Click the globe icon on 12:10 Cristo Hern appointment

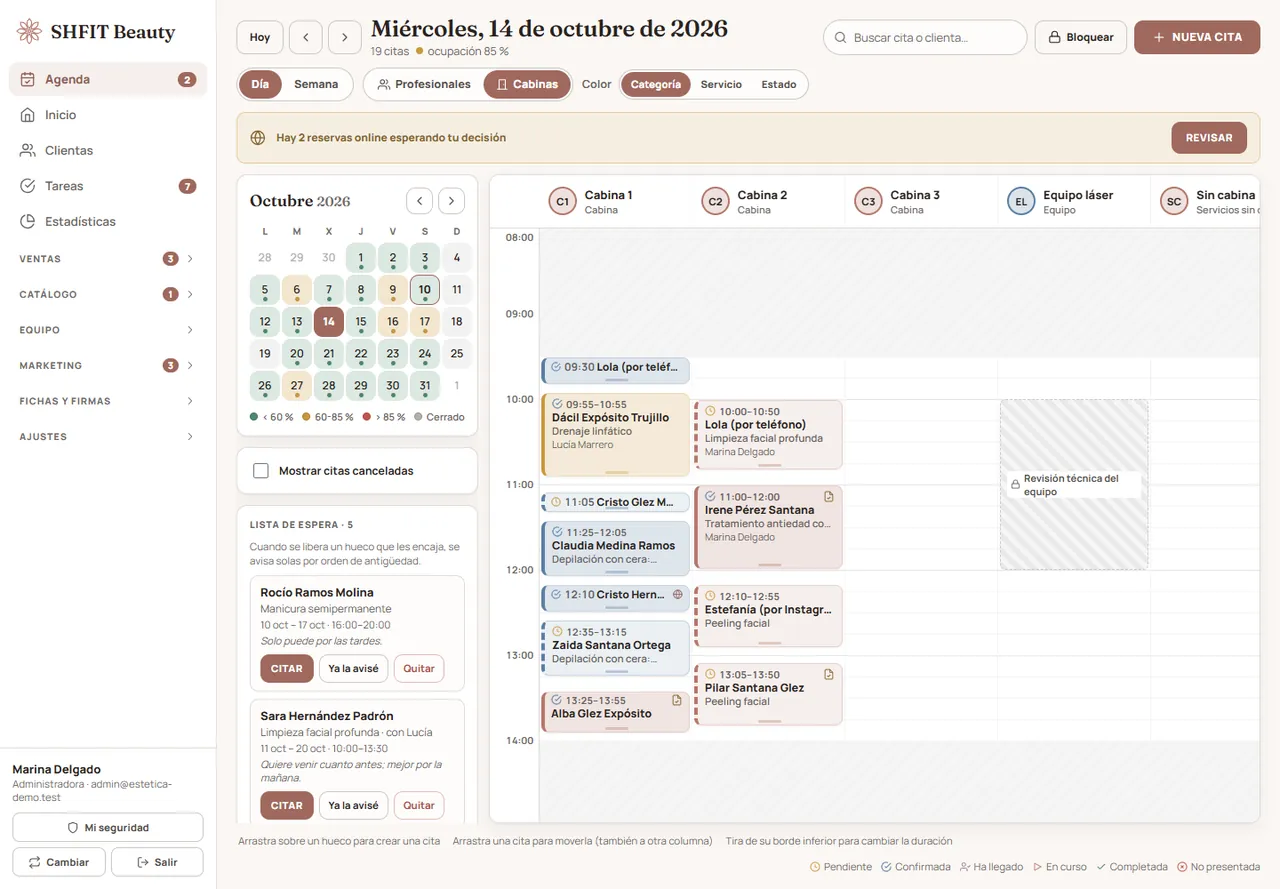[678, 594]
